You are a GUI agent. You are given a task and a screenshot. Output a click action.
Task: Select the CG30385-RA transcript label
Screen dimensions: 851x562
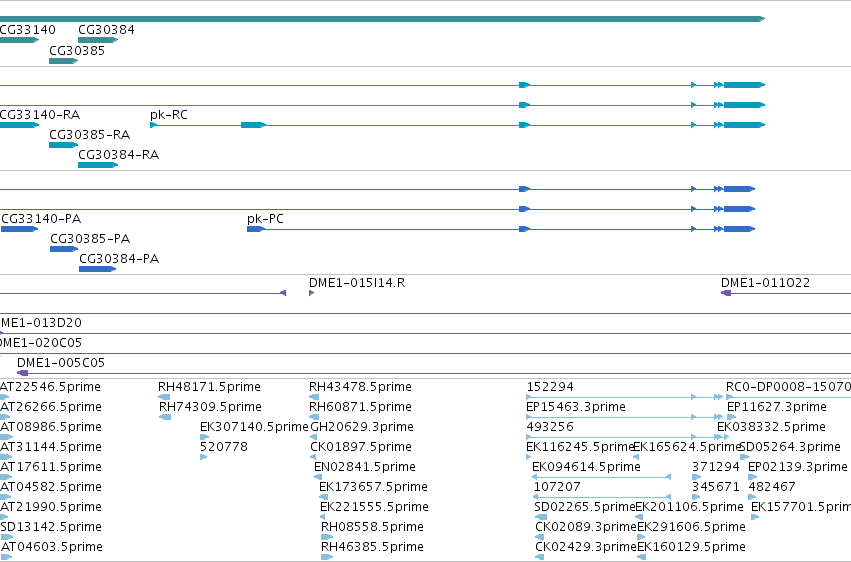tap(90, 135)
